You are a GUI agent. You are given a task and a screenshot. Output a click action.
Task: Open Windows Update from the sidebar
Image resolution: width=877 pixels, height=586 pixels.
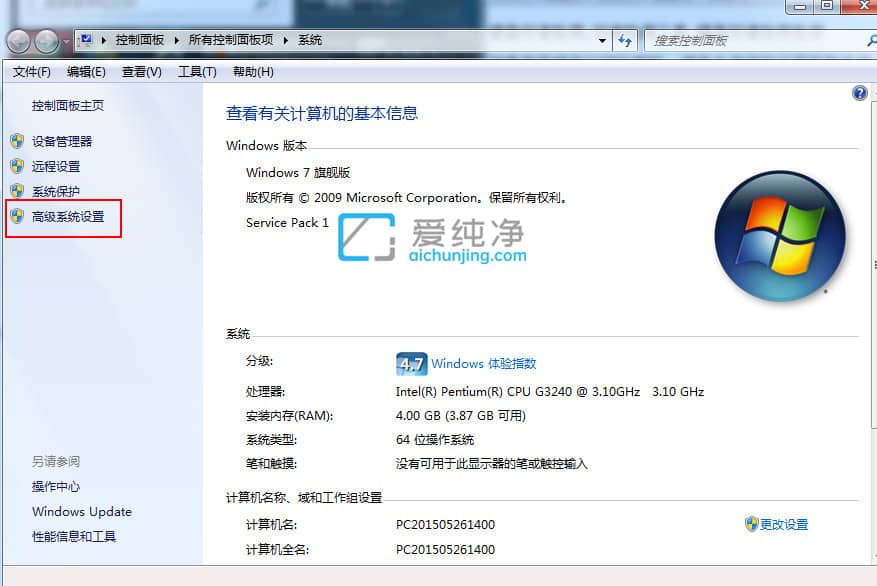81,511
